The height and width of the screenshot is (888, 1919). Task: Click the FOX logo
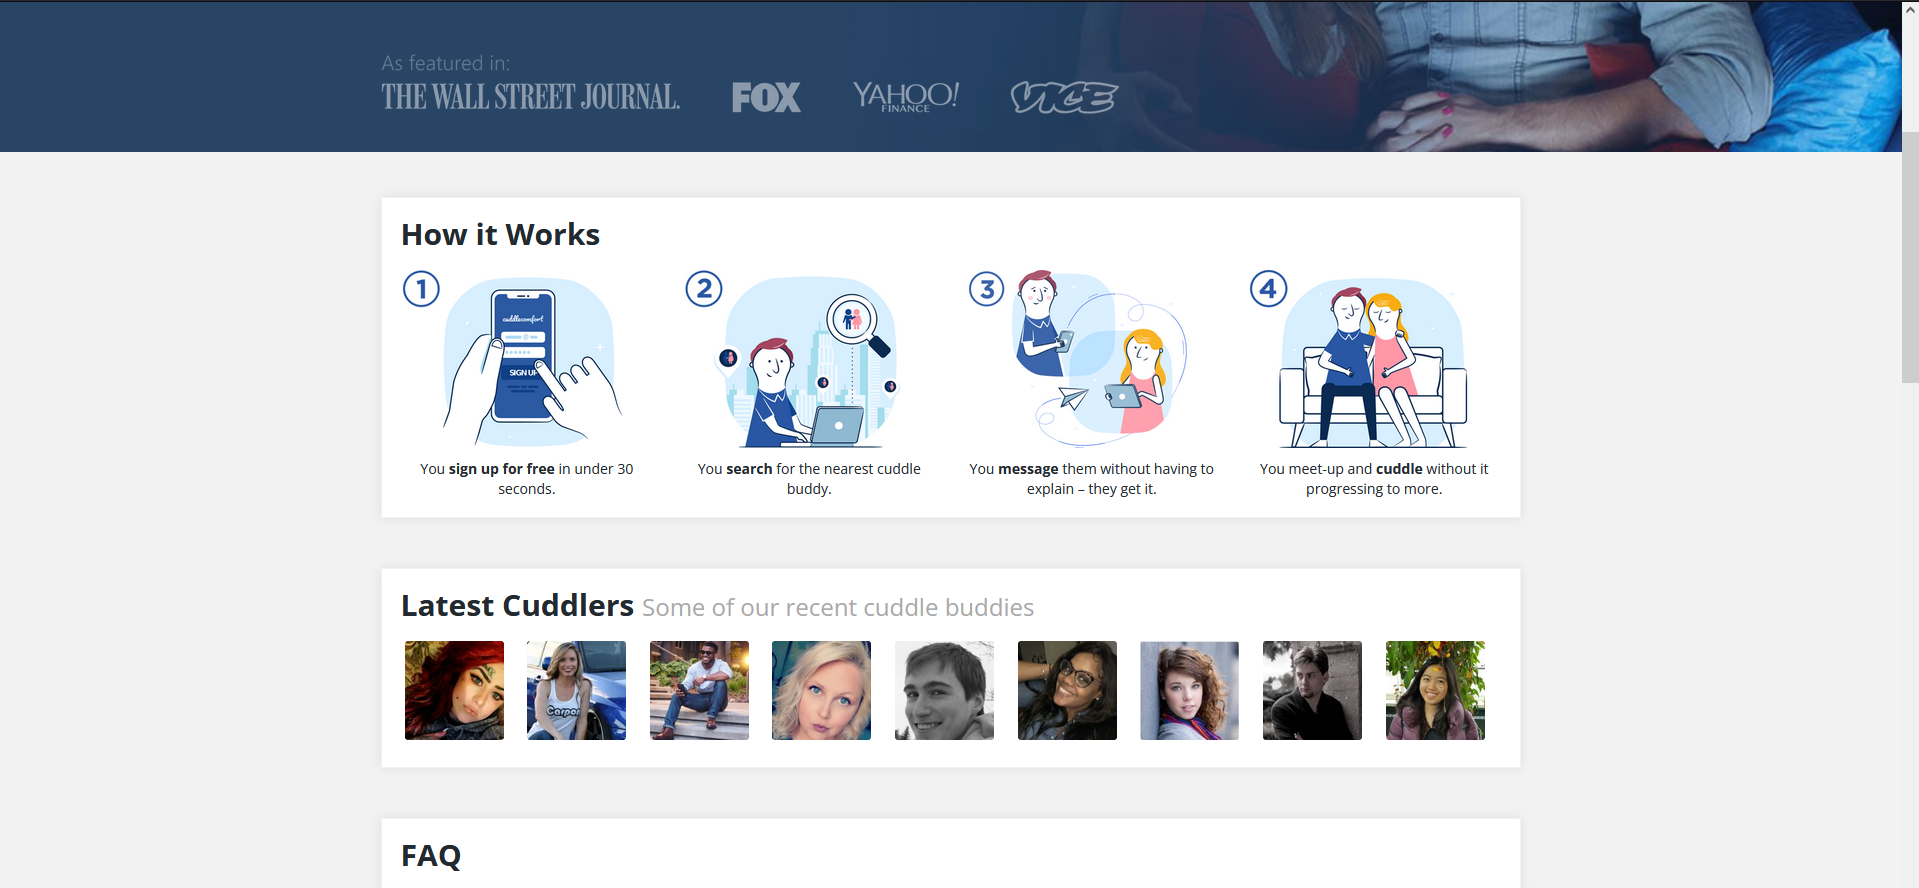pos(766,97)
